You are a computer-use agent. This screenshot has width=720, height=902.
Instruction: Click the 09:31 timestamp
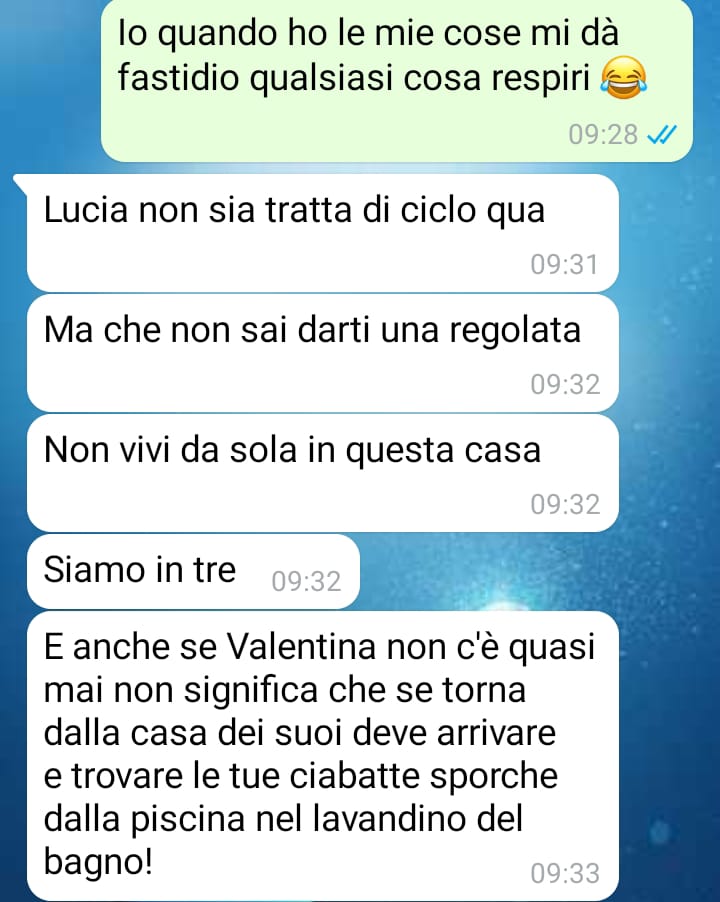click(x=564, y=265)
